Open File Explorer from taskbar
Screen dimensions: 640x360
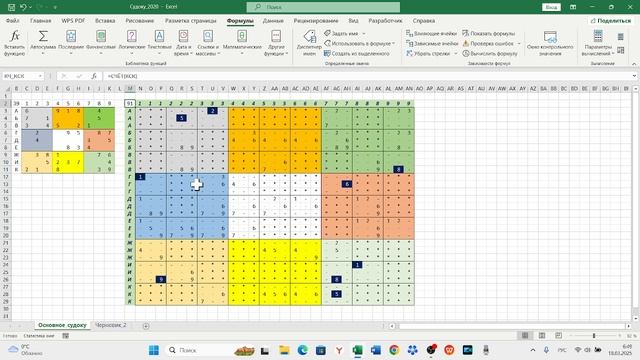coord(284,350)
